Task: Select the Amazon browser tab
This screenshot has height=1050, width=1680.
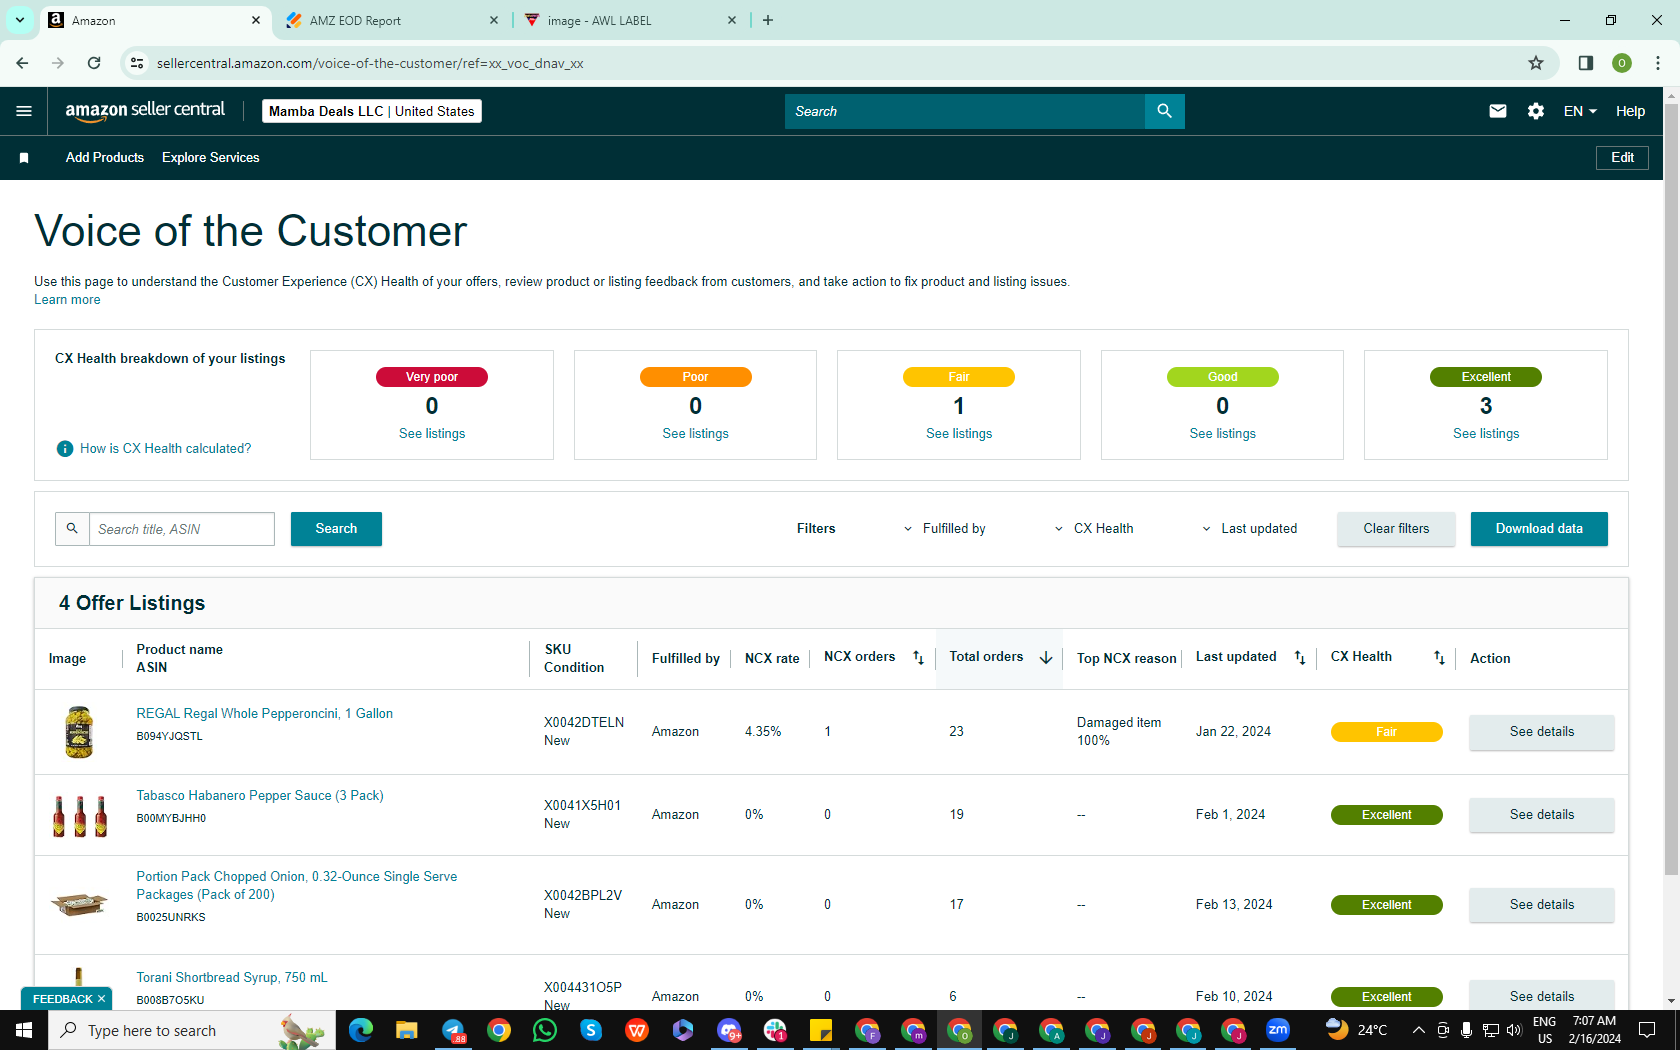Action: [x=155, y=20]
